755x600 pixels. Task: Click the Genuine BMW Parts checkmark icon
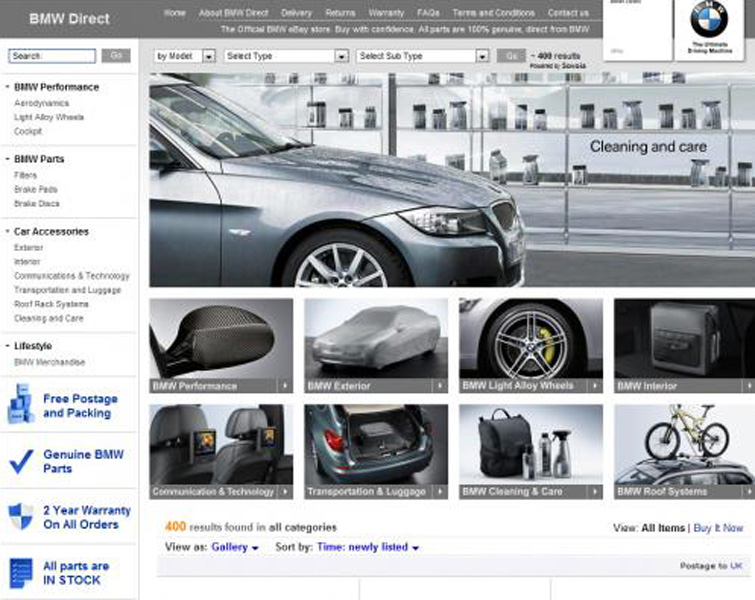point(20,461)
